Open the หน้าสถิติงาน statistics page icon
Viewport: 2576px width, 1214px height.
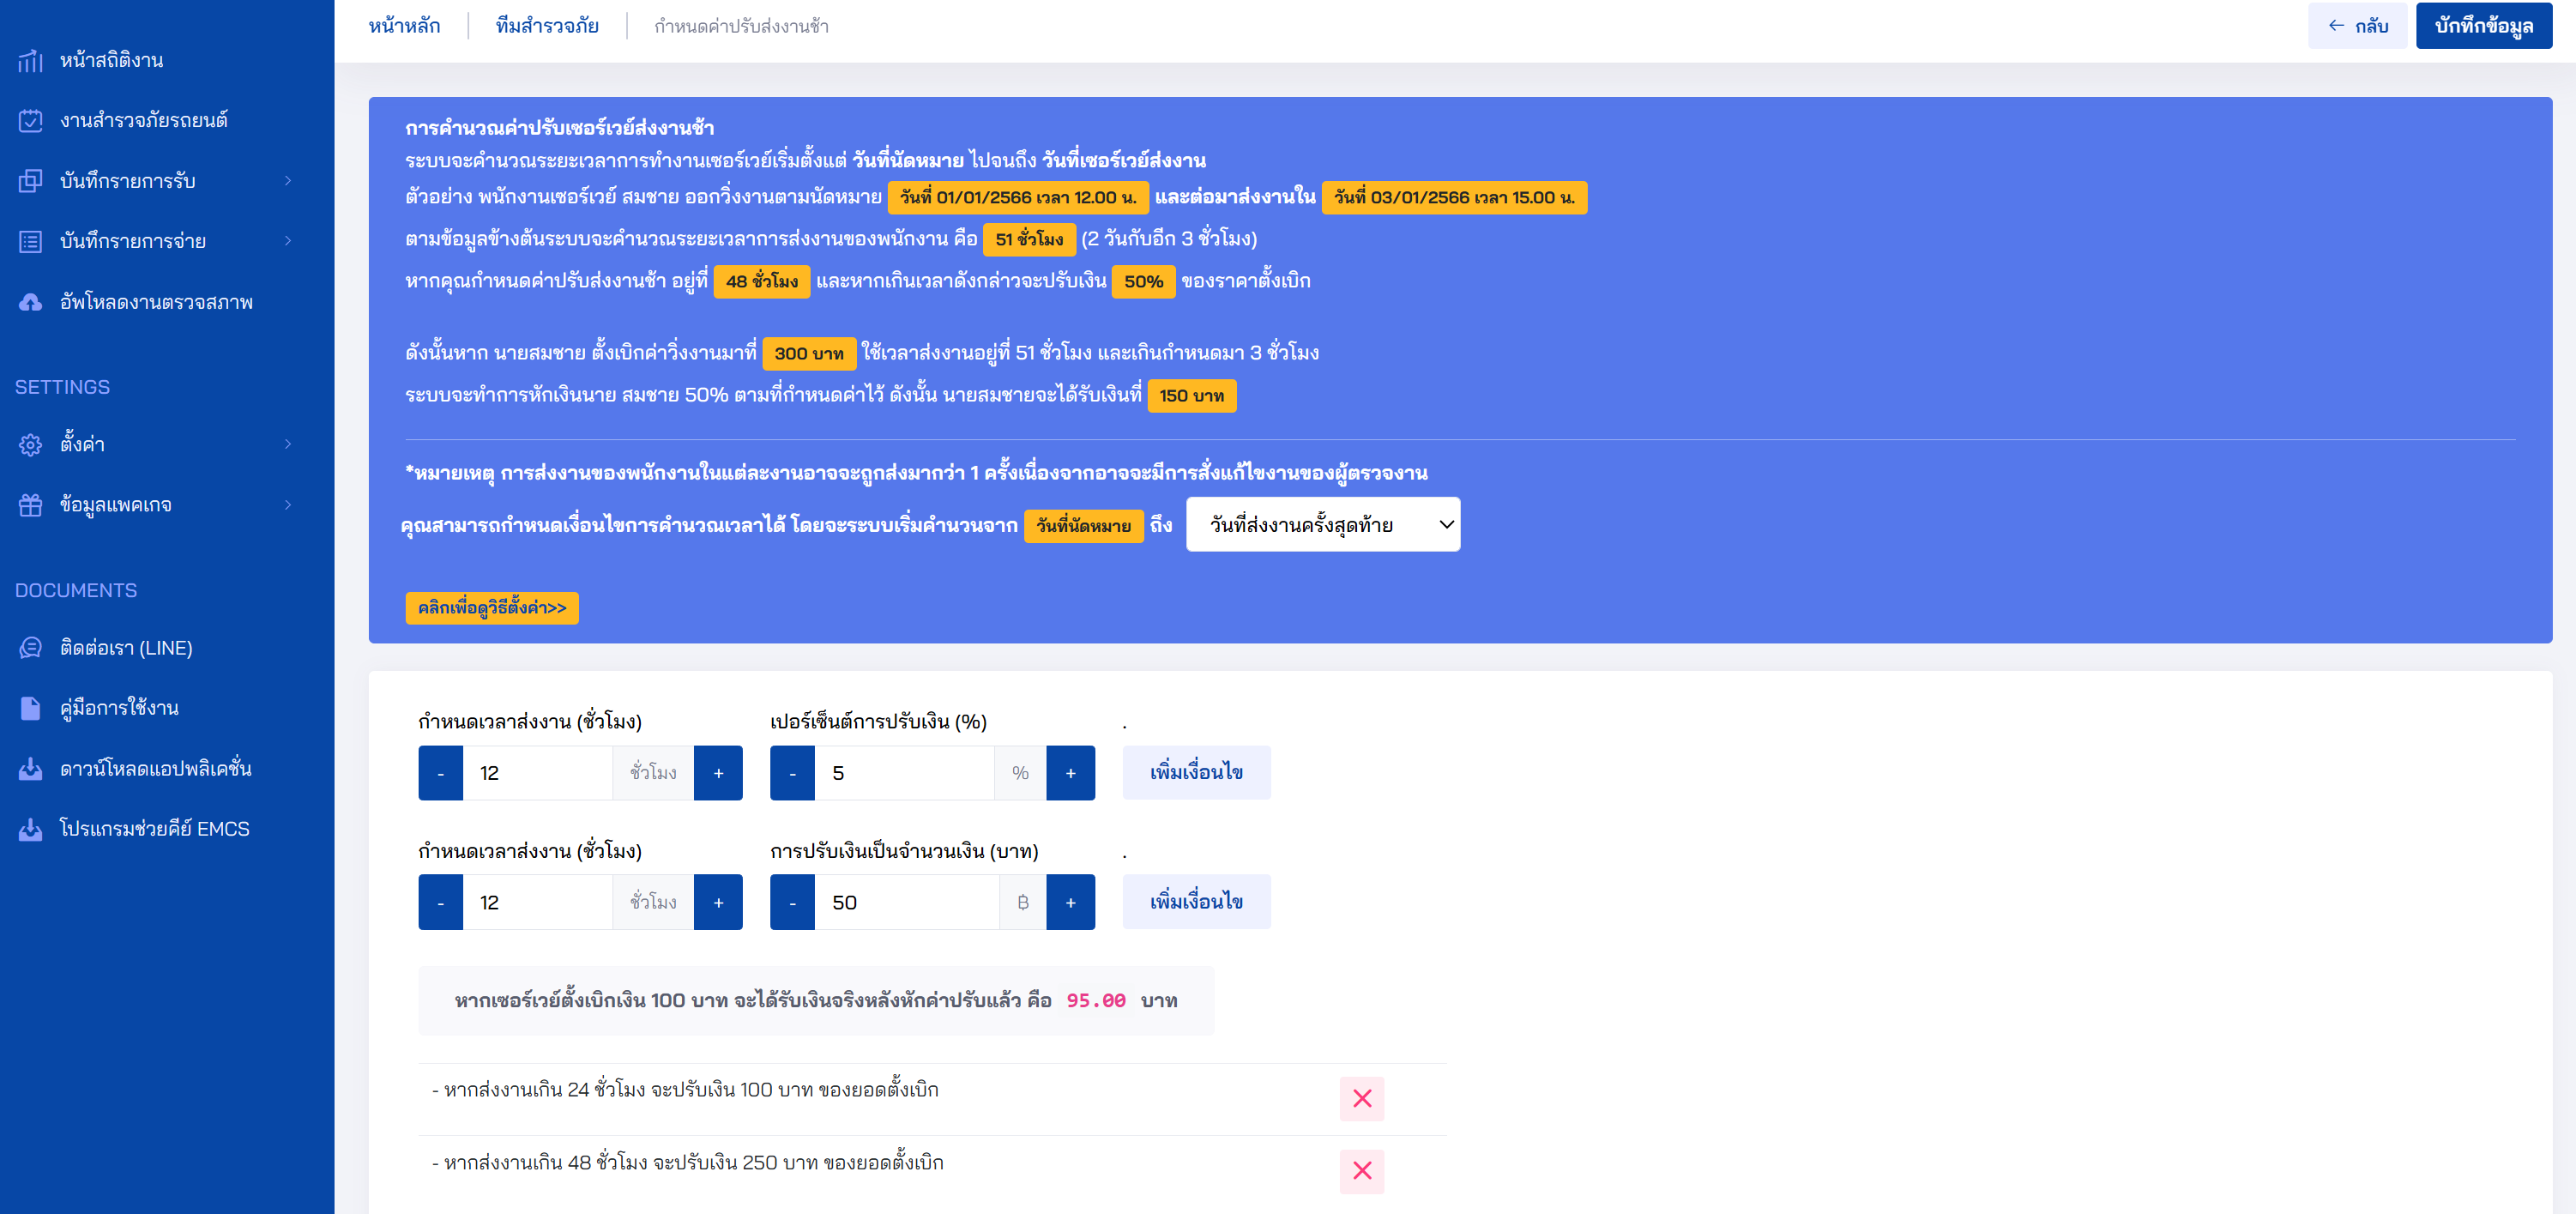coord(30,60)
